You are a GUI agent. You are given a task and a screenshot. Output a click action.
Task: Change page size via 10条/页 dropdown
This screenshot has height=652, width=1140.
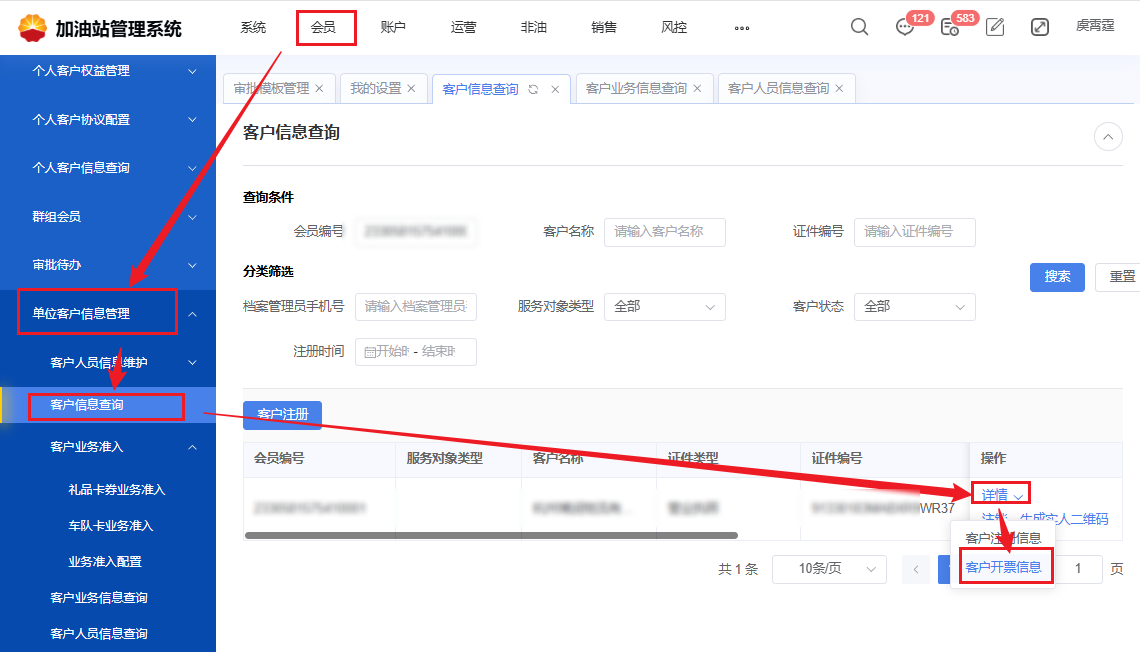[x=829, y=569]
